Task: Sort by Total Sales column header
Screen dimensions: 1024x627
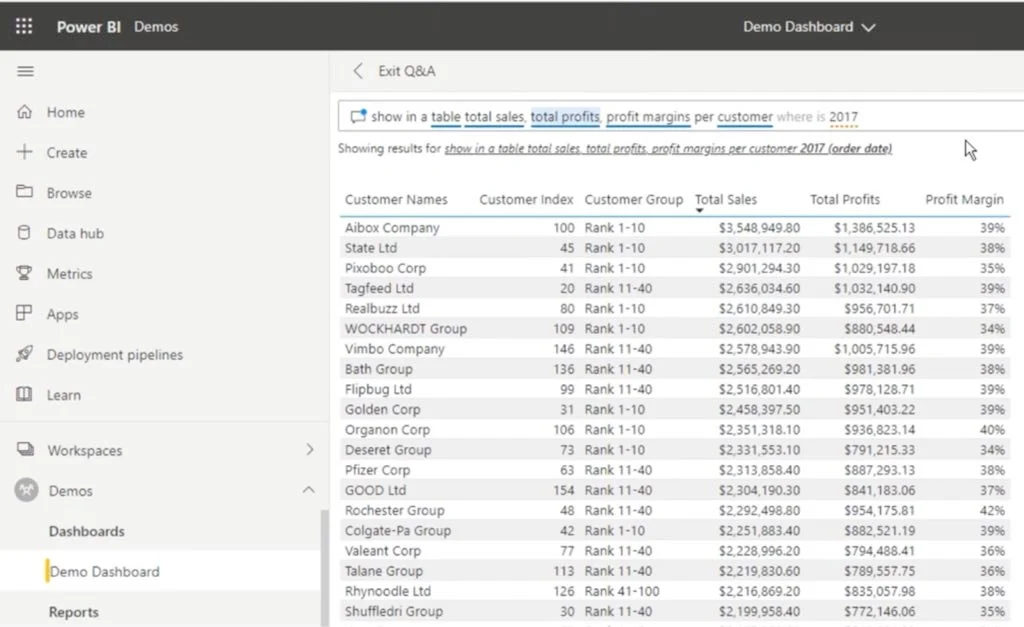Action: click(726, 200)
